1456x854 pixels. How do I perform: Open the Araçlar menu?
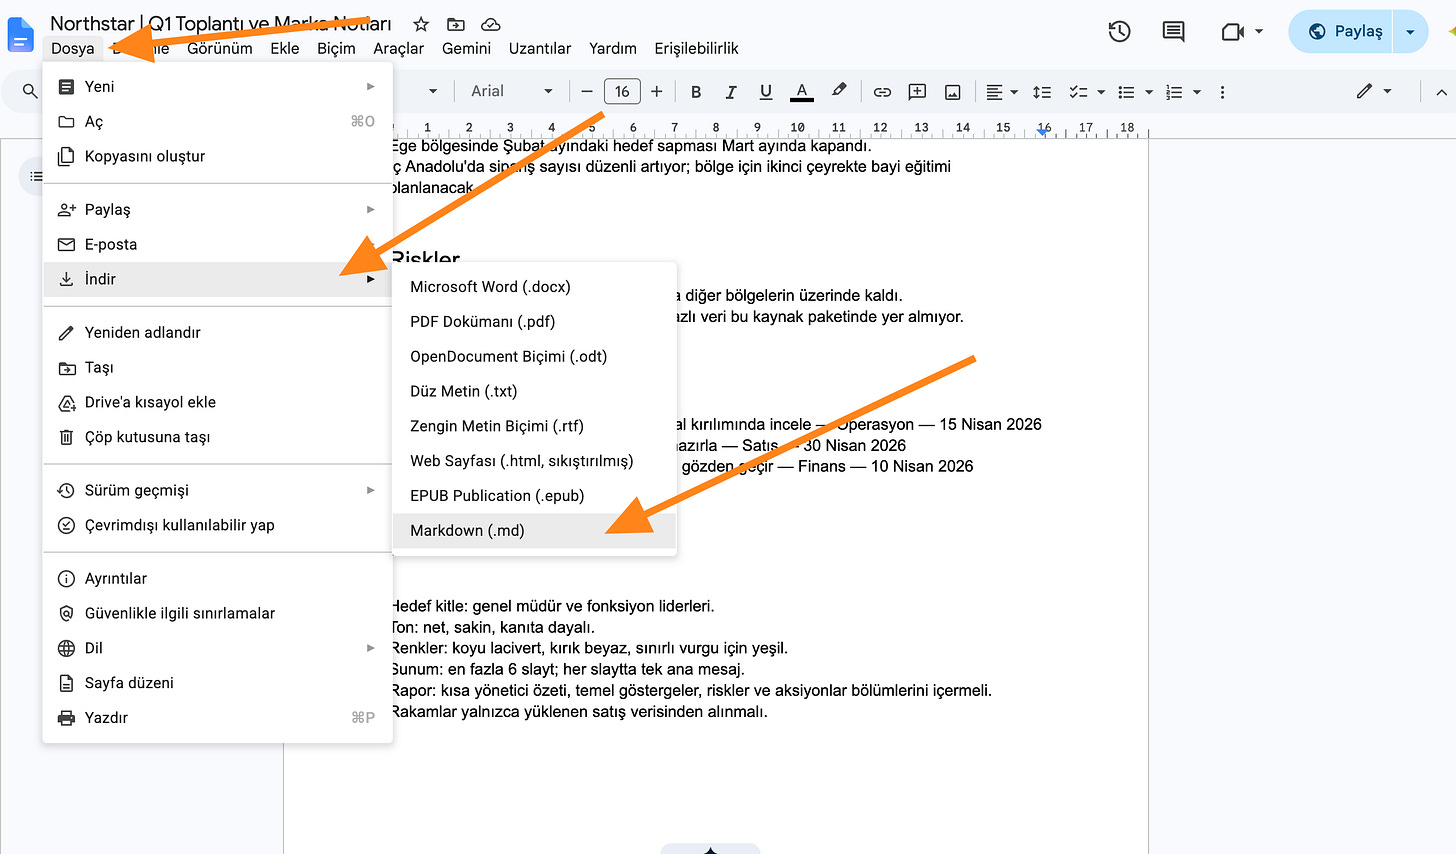399,48
